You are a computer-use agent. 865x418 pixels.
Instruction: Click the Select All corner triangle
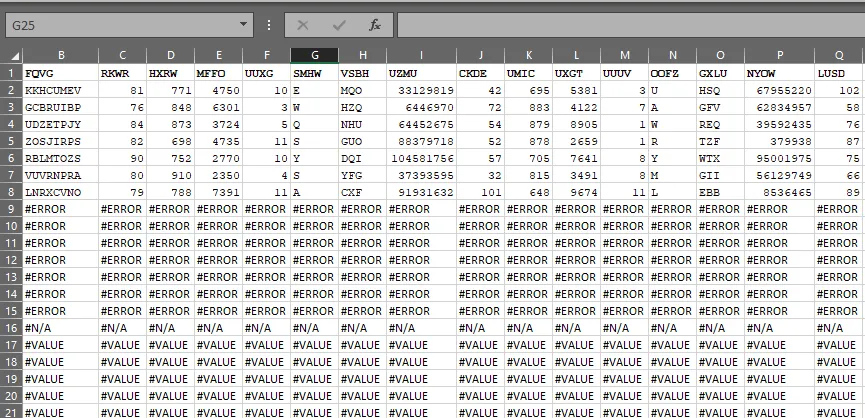tap(15, 55)
